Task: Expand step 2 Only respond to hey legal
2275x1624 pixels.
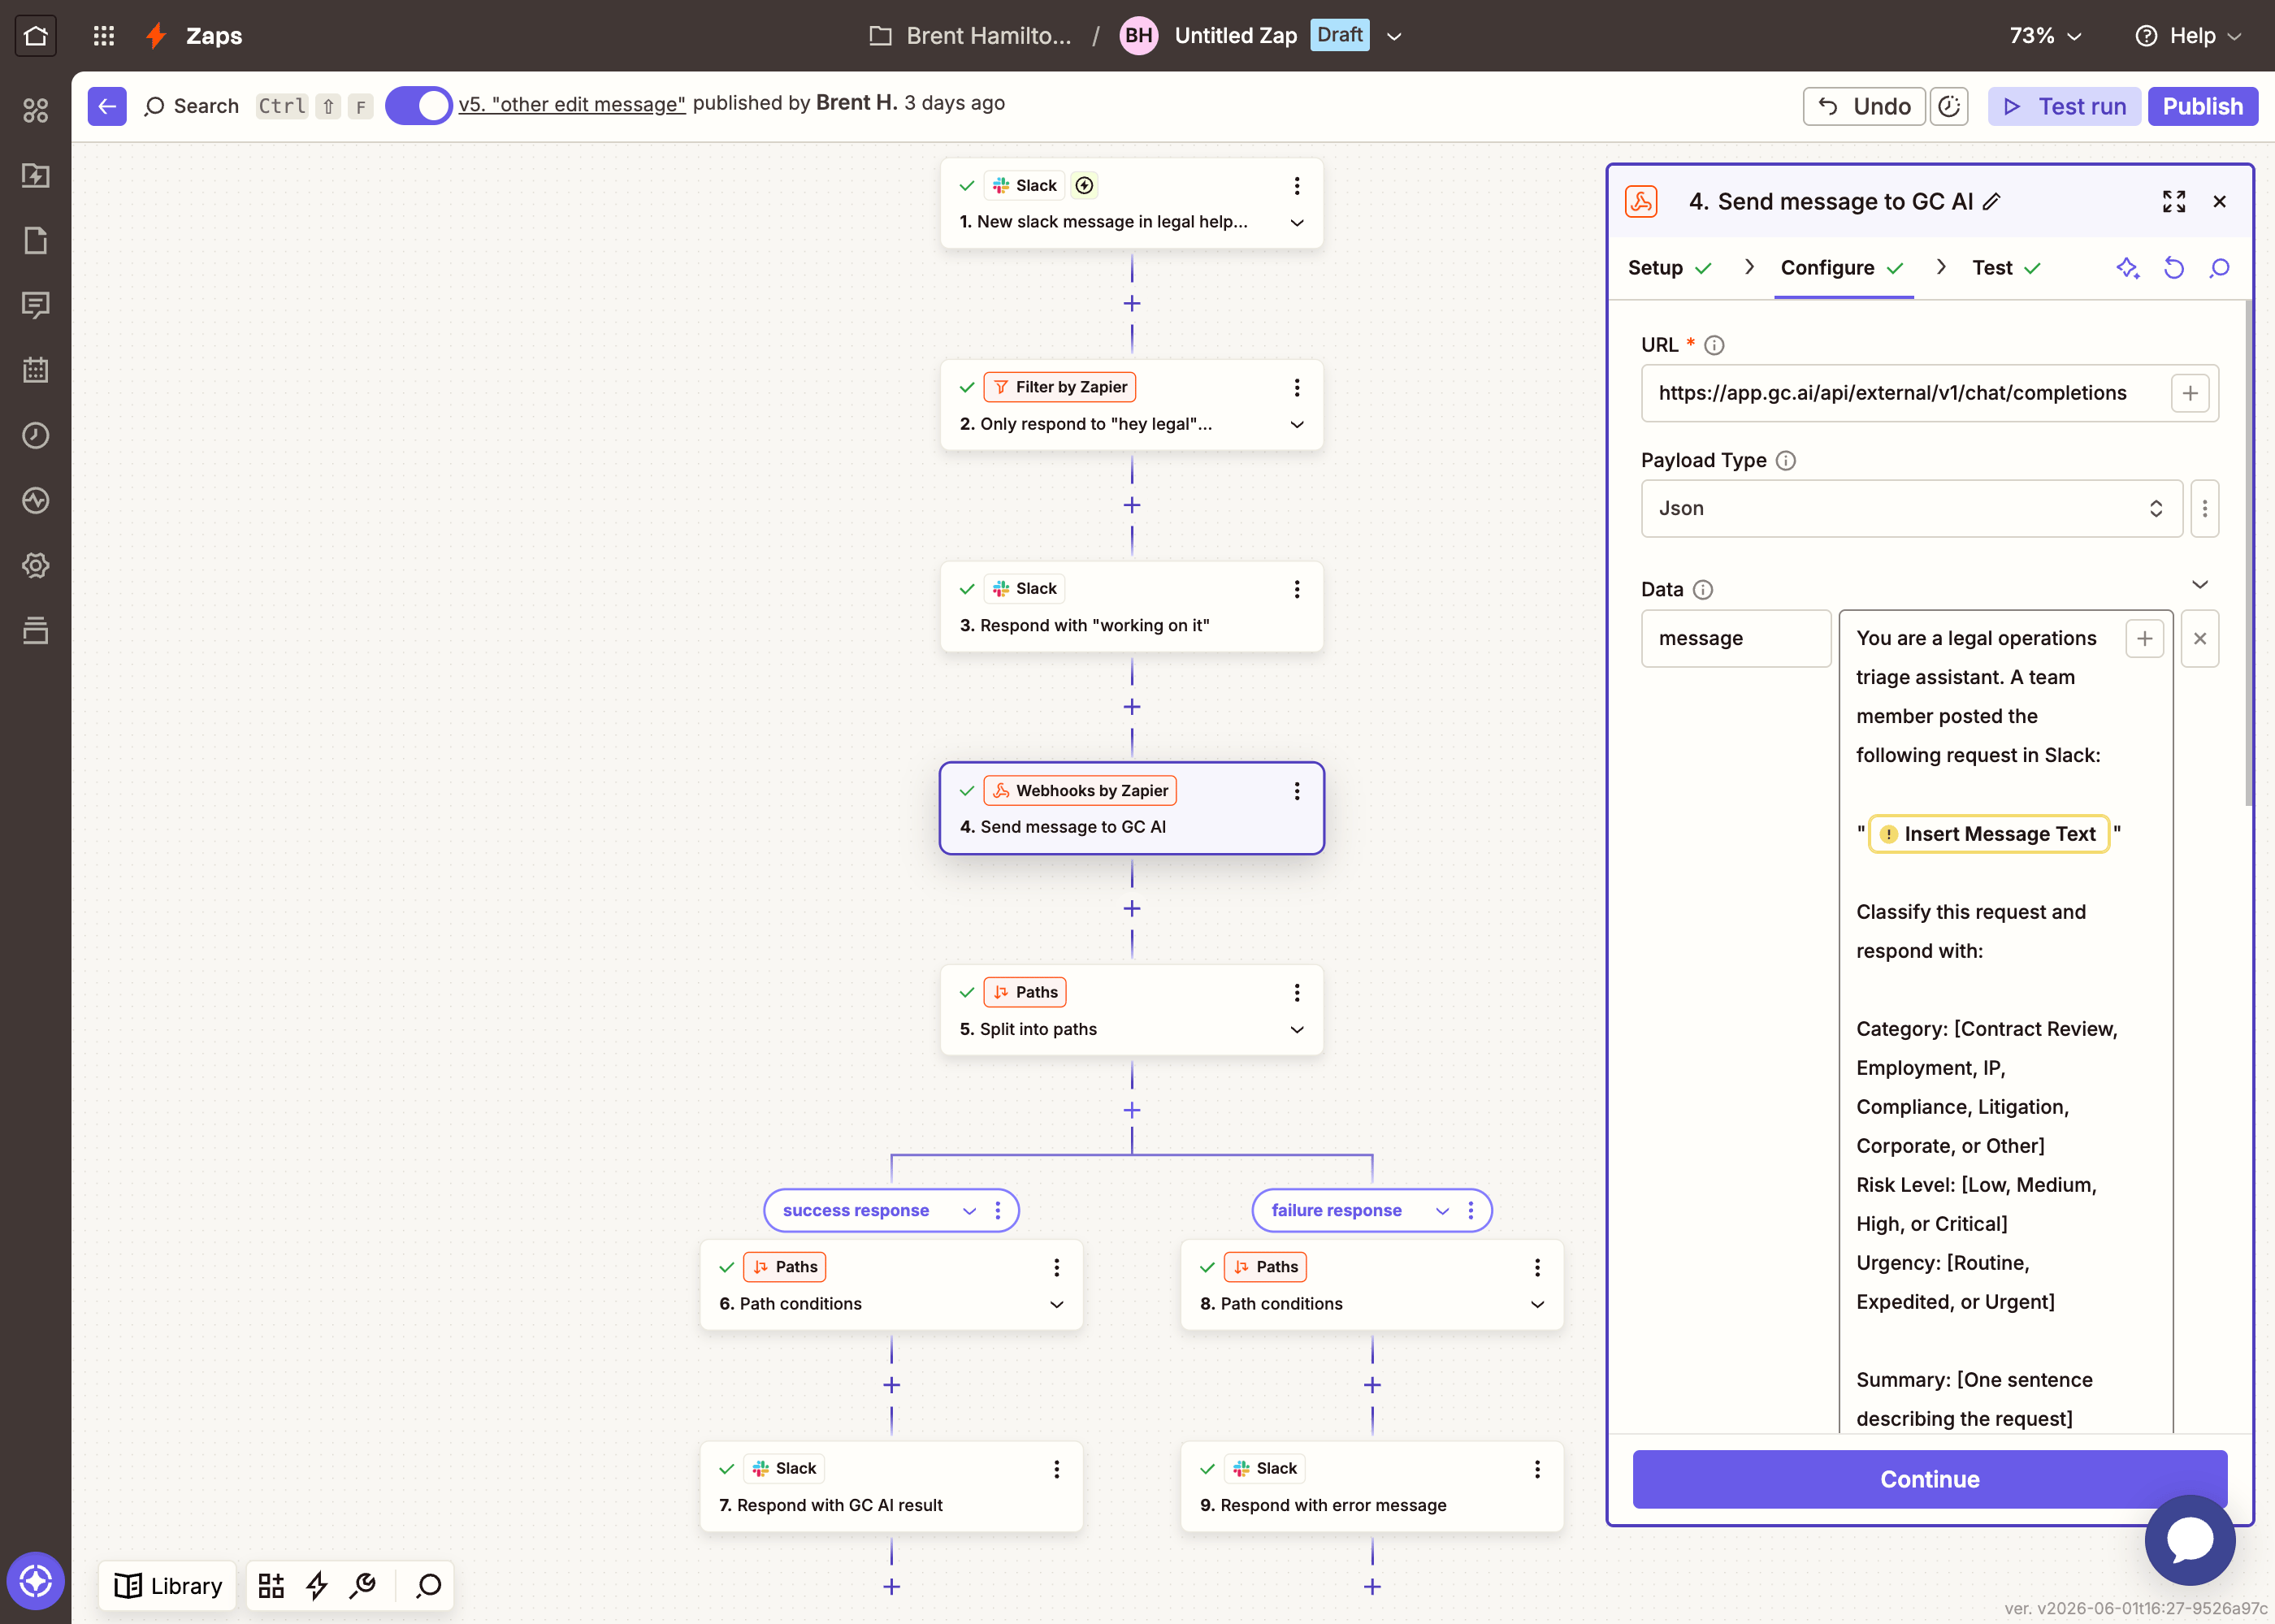Action: click(1297, 424)
